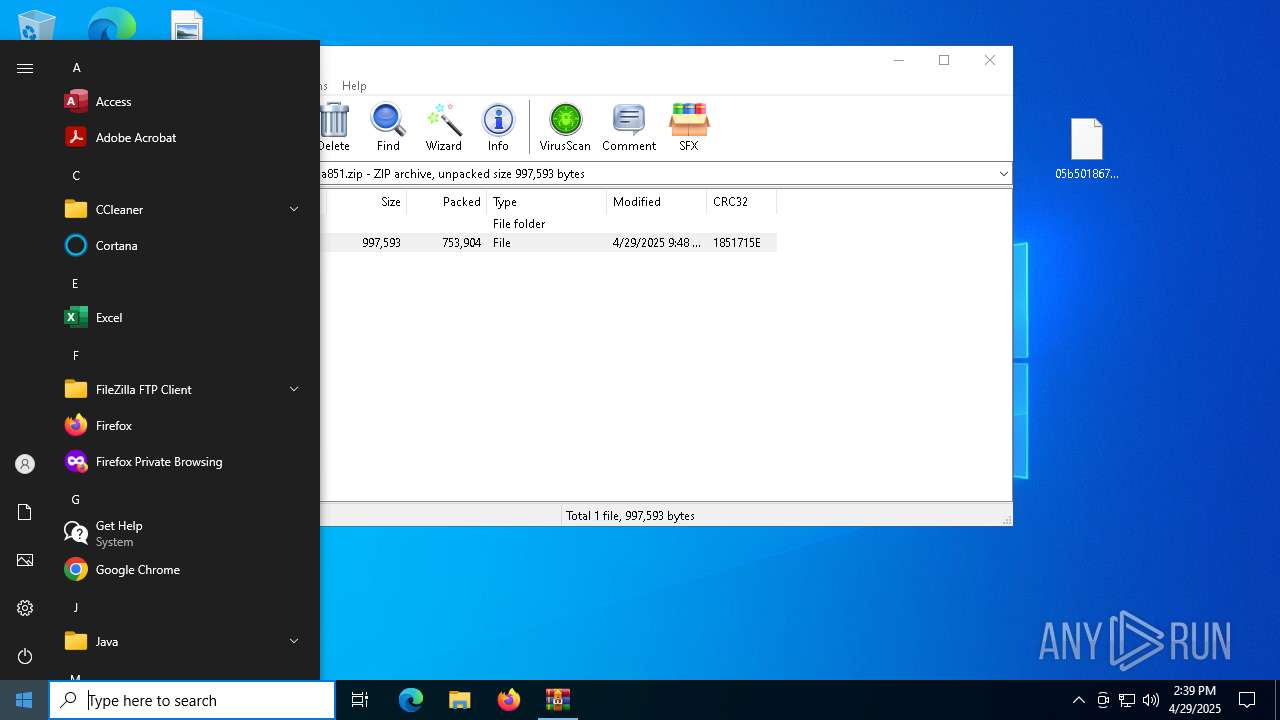
Task: Sort by Packed column header
Action: click(x=447, y=202)
